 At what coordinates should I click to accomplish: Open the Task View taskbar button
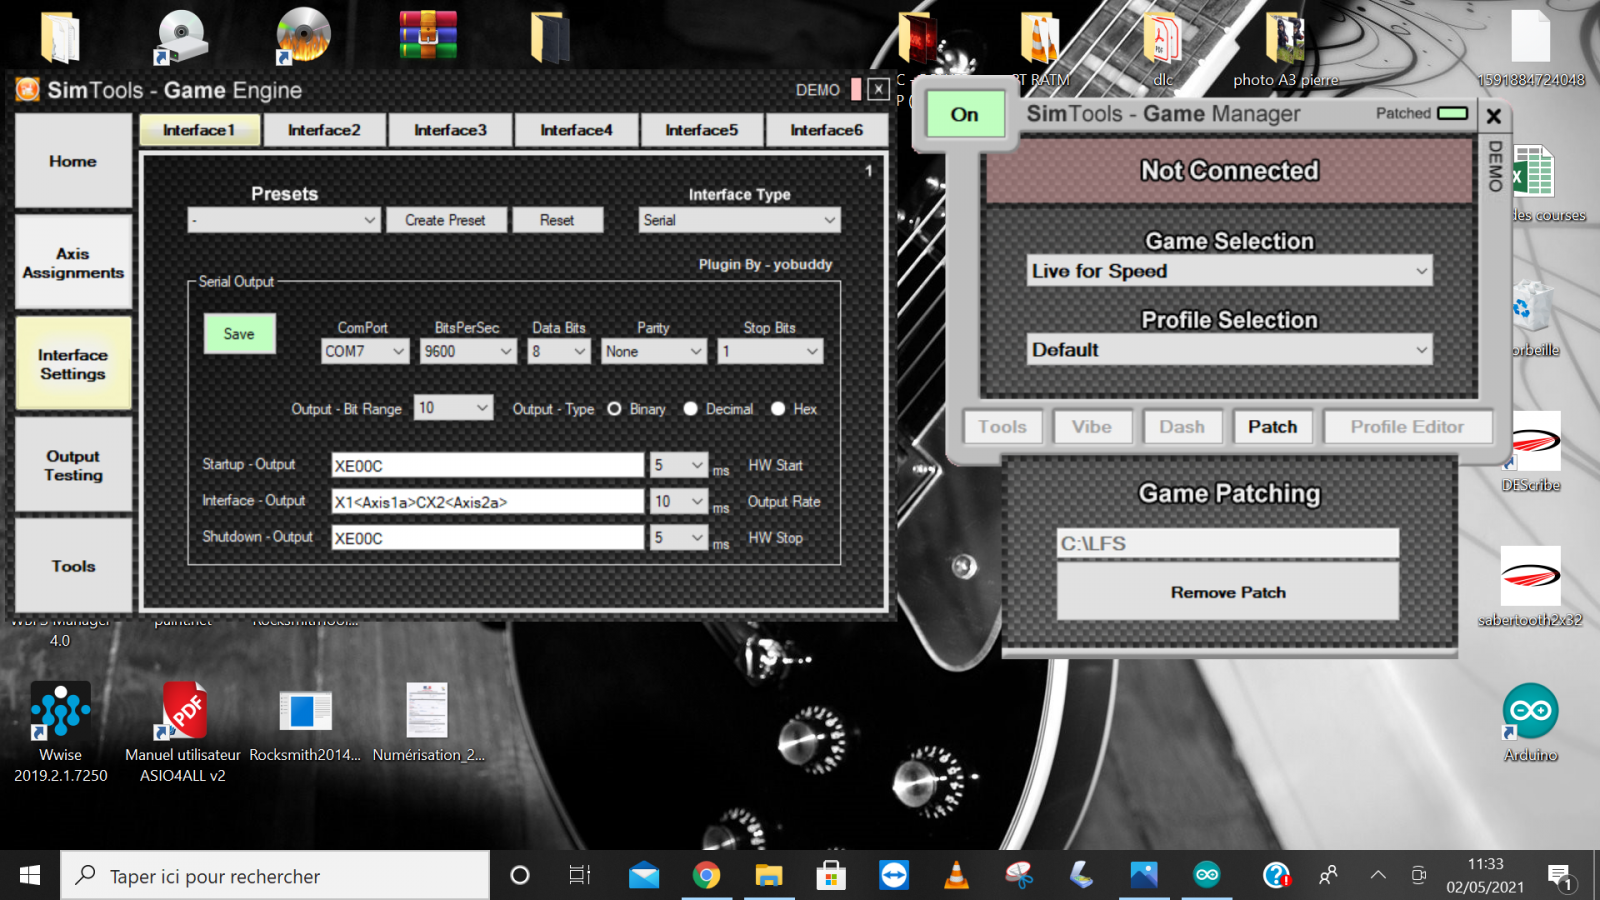(x=580, y=876)
